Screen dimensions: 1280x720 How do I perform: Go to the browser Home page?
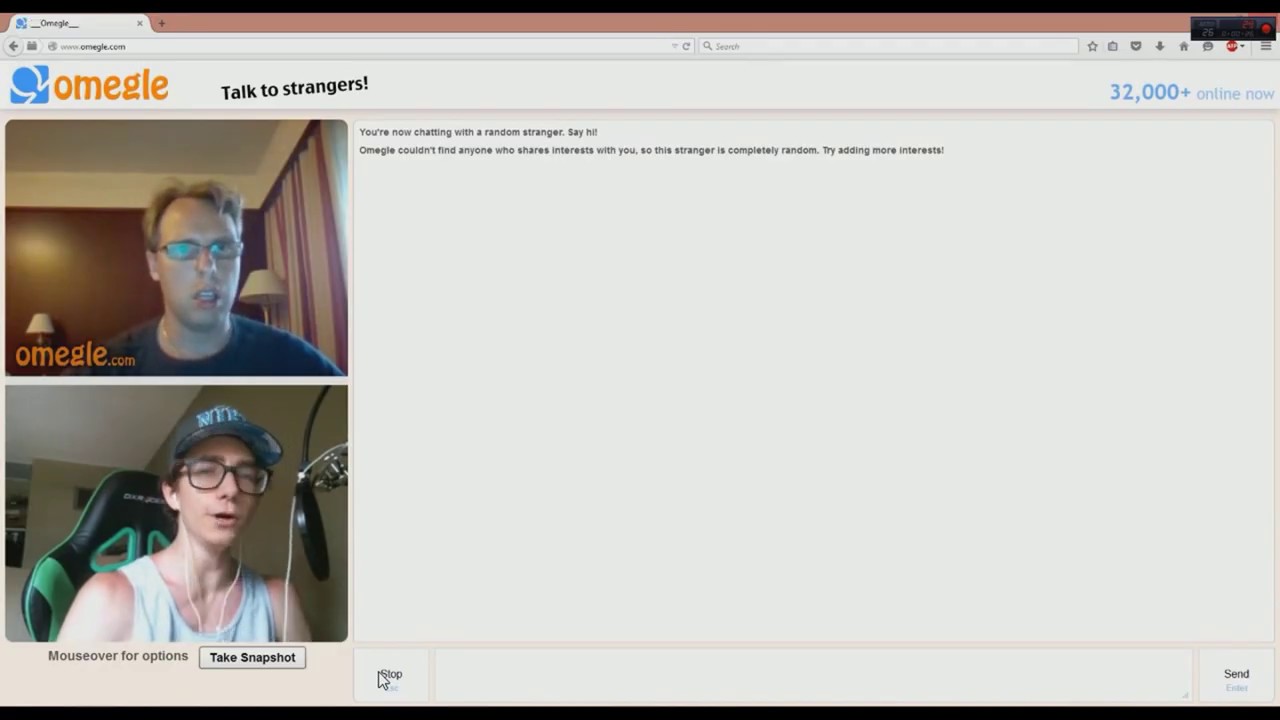click(1184, 46)
